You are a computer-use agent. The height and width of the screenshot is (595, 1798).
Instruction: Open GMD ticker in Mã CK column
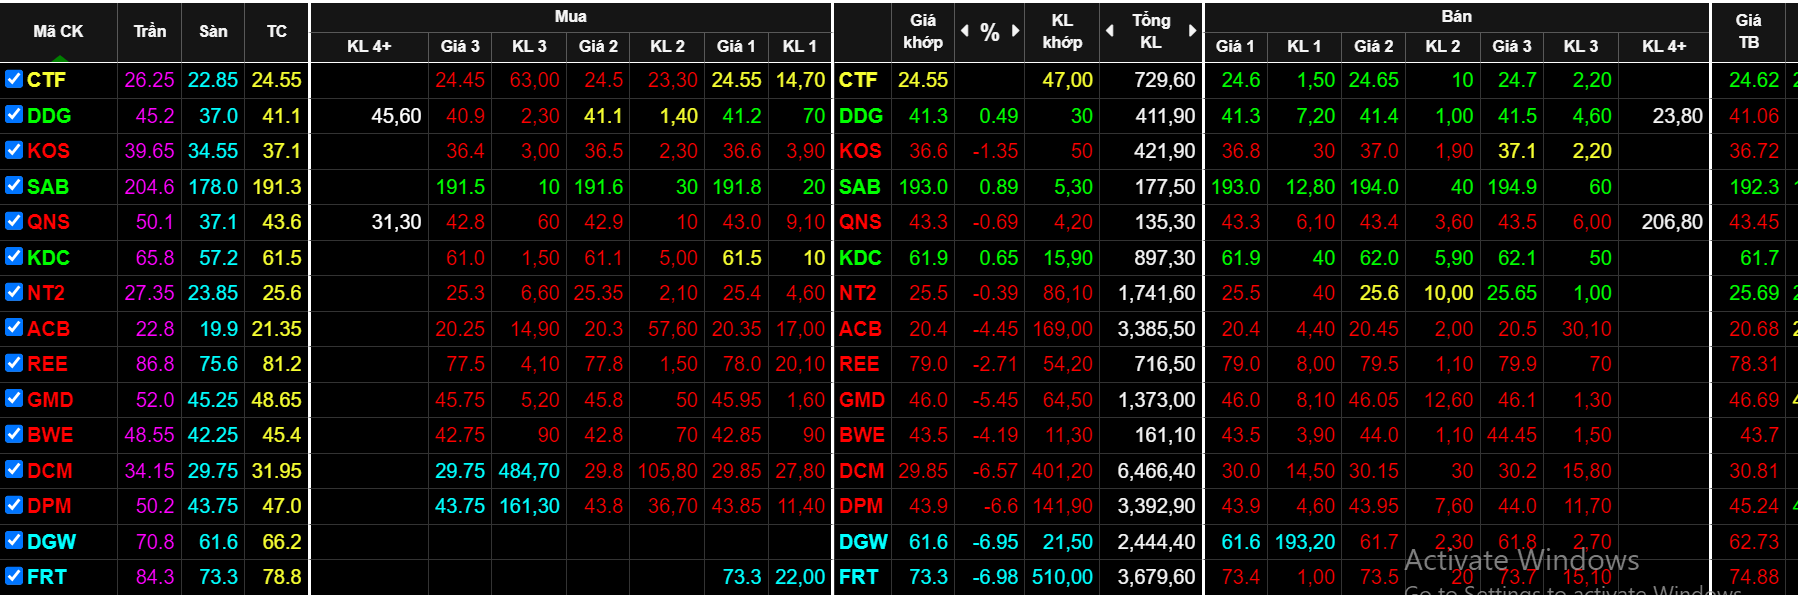[x=50, y=399]
